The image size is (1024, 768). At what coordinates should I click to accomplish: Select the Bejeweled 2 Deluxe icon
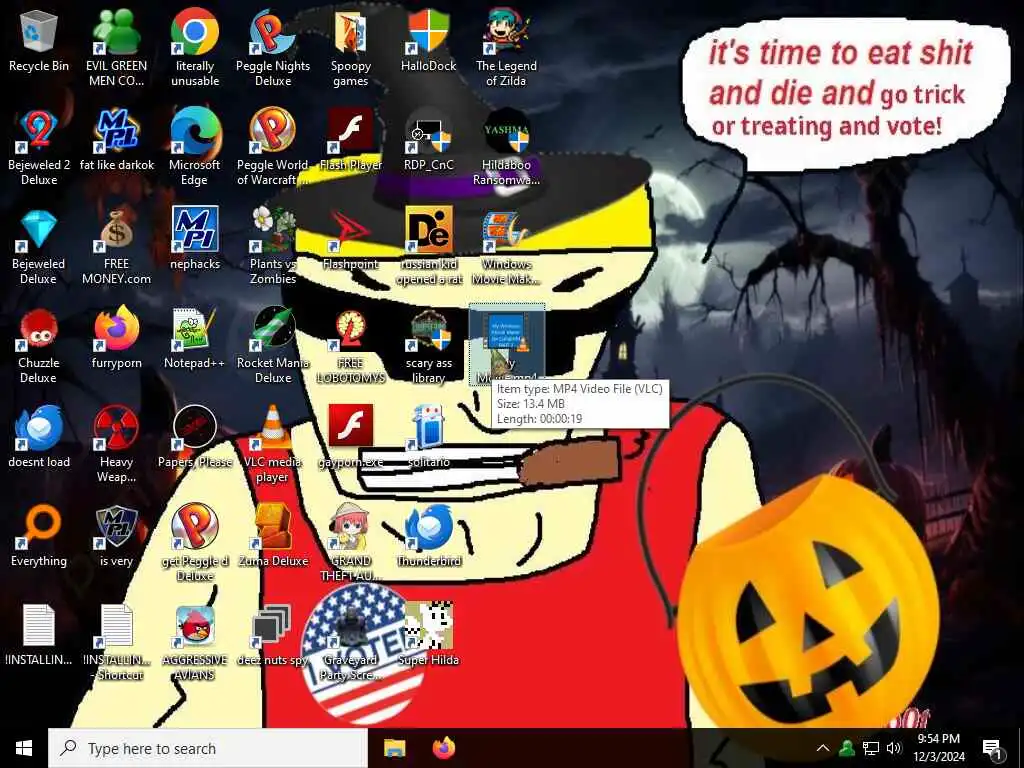tap(39, 131)
